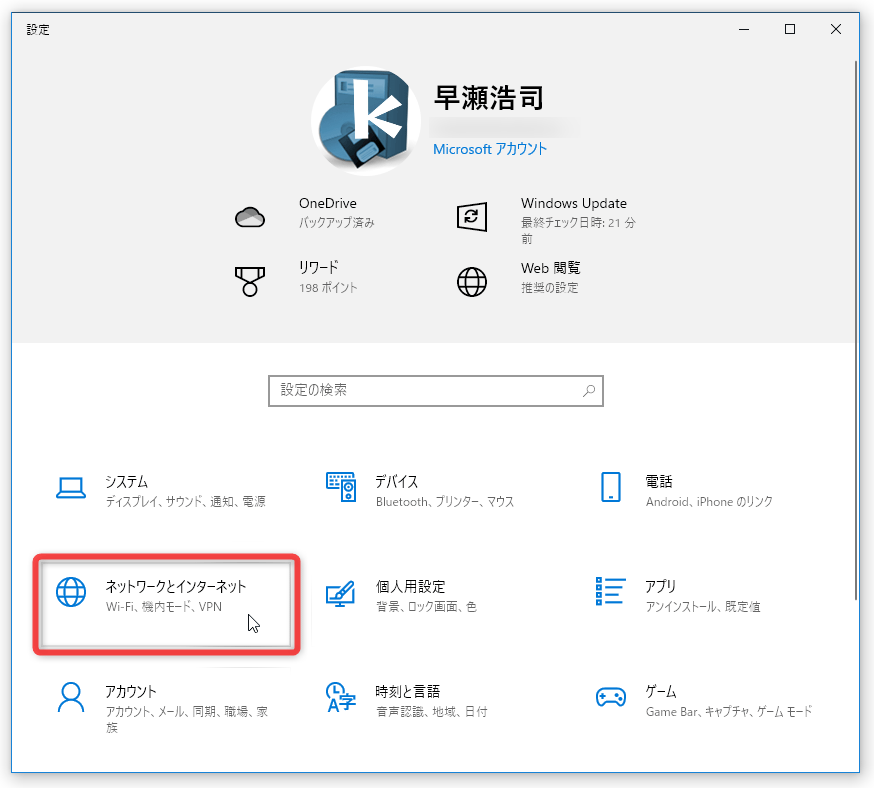Maximize the 設定 window
The width and height of the screenshot is (874, 788).
pos(790,29)
